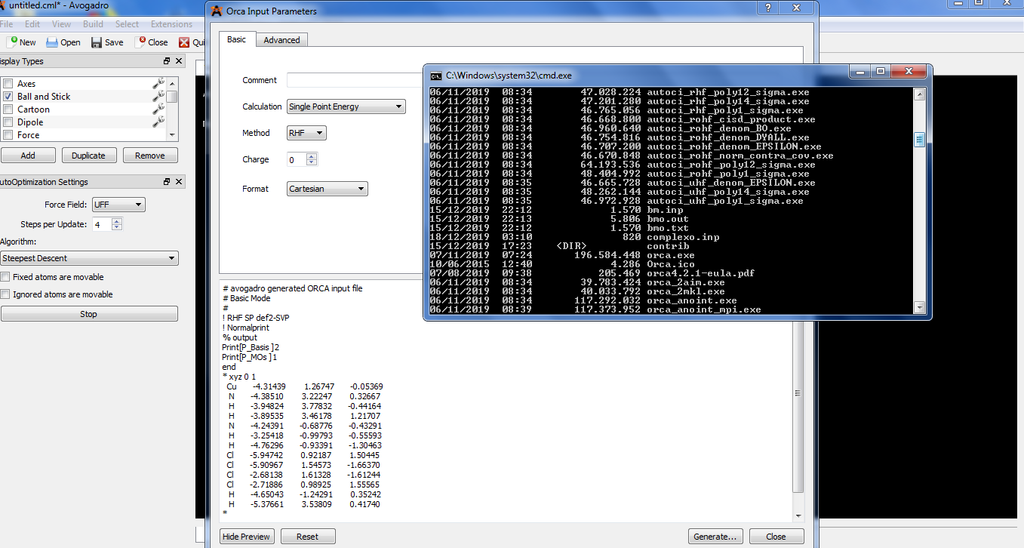Open Ball and Stick settings wrench
Screen dimensions: 1024x548
pyautogui.click(x=158, y=96)
